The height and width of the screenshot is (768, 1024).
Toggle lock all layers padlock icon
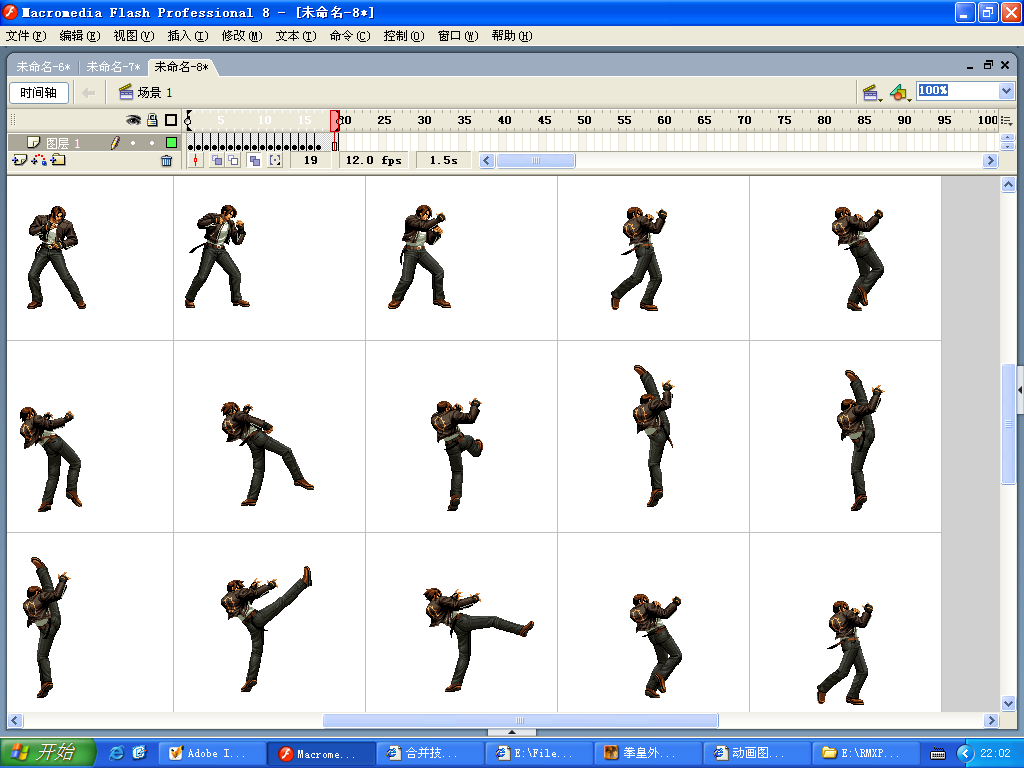152,120
